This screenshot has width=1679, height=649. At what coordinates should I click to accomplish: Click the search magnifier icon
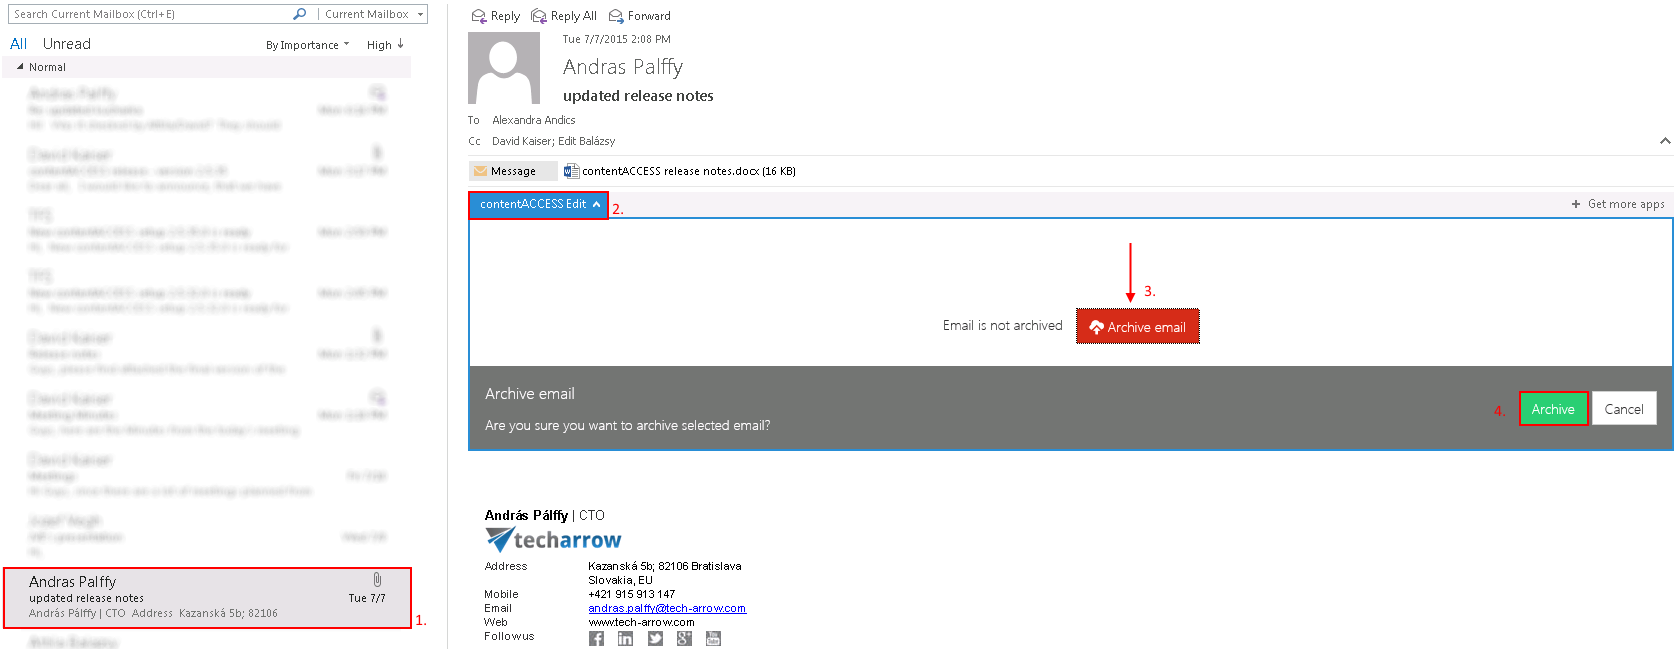(299, 14)
